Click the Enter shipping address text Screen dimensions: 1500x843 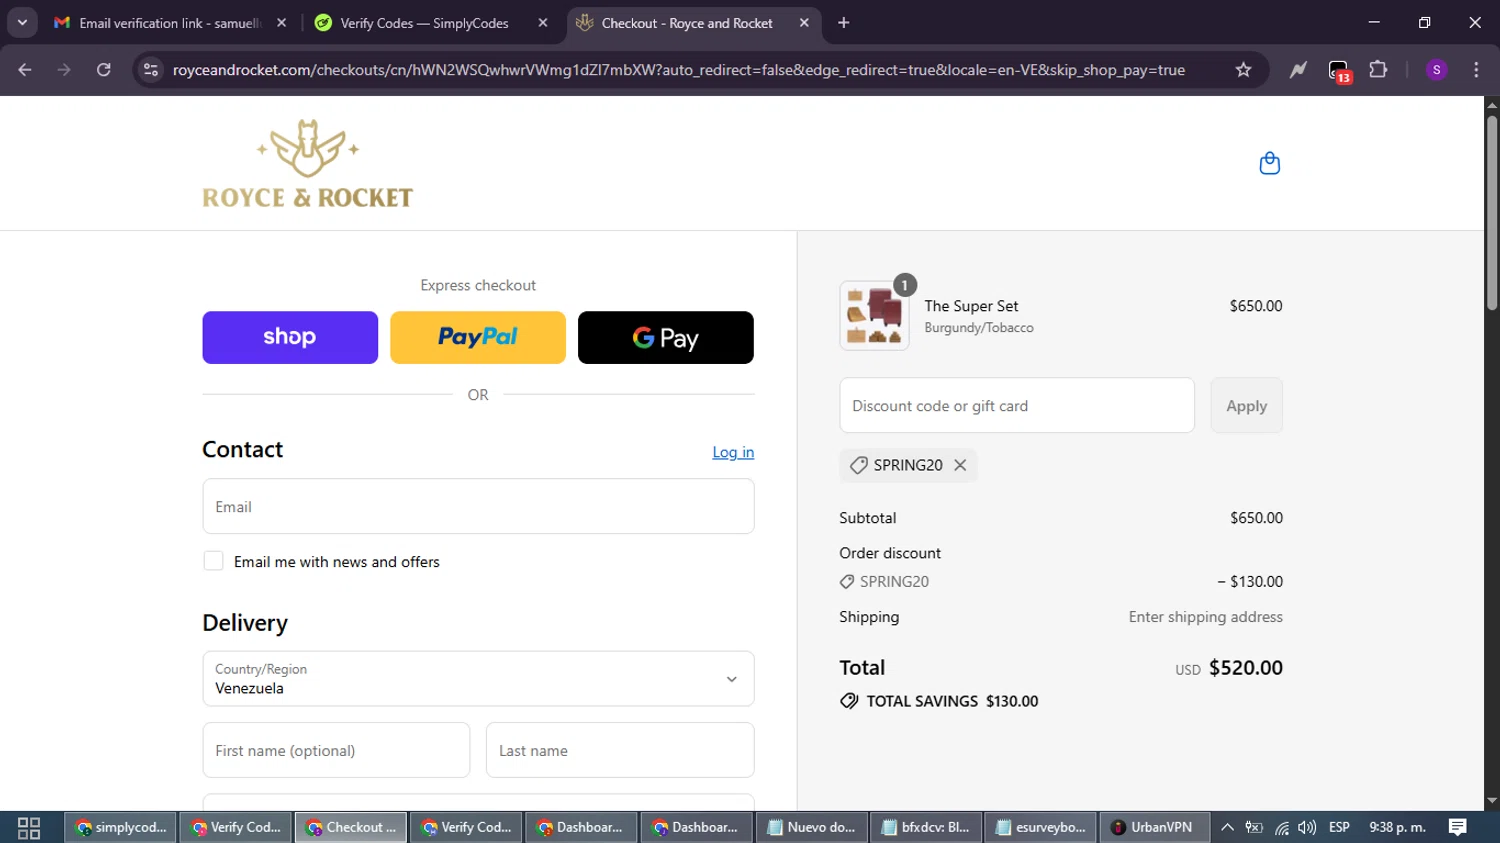coord(1205,617)
